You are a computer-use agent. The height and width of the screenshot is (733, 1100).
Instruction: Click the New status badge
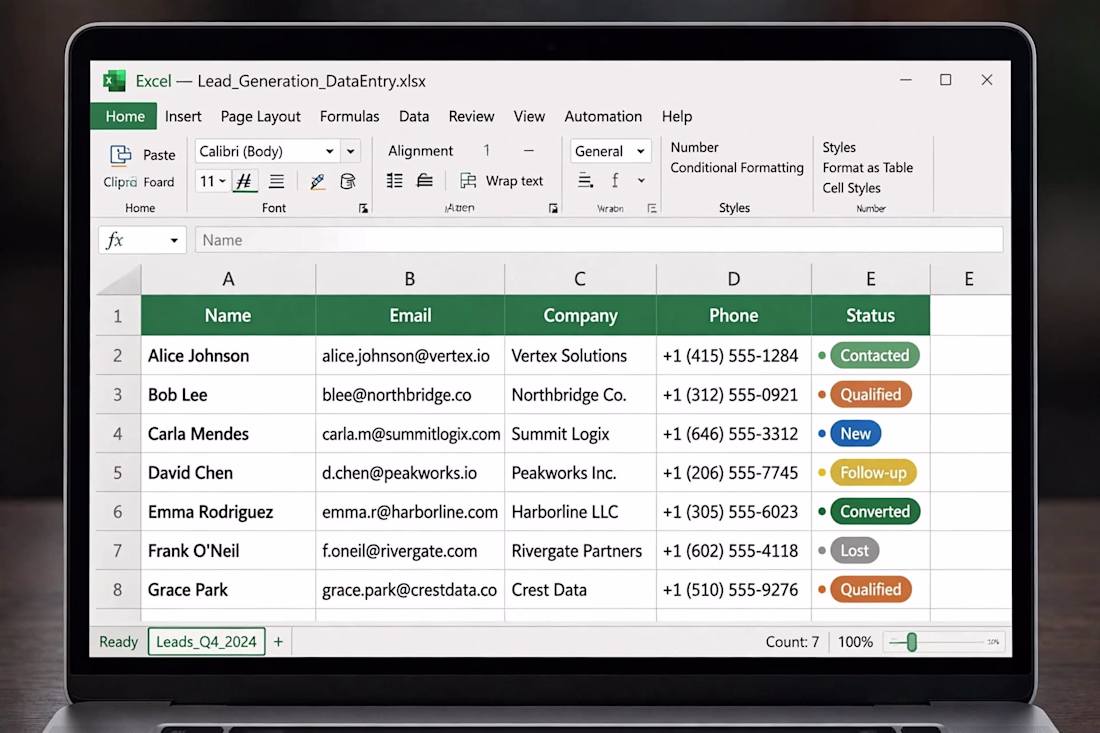[855, 433]
